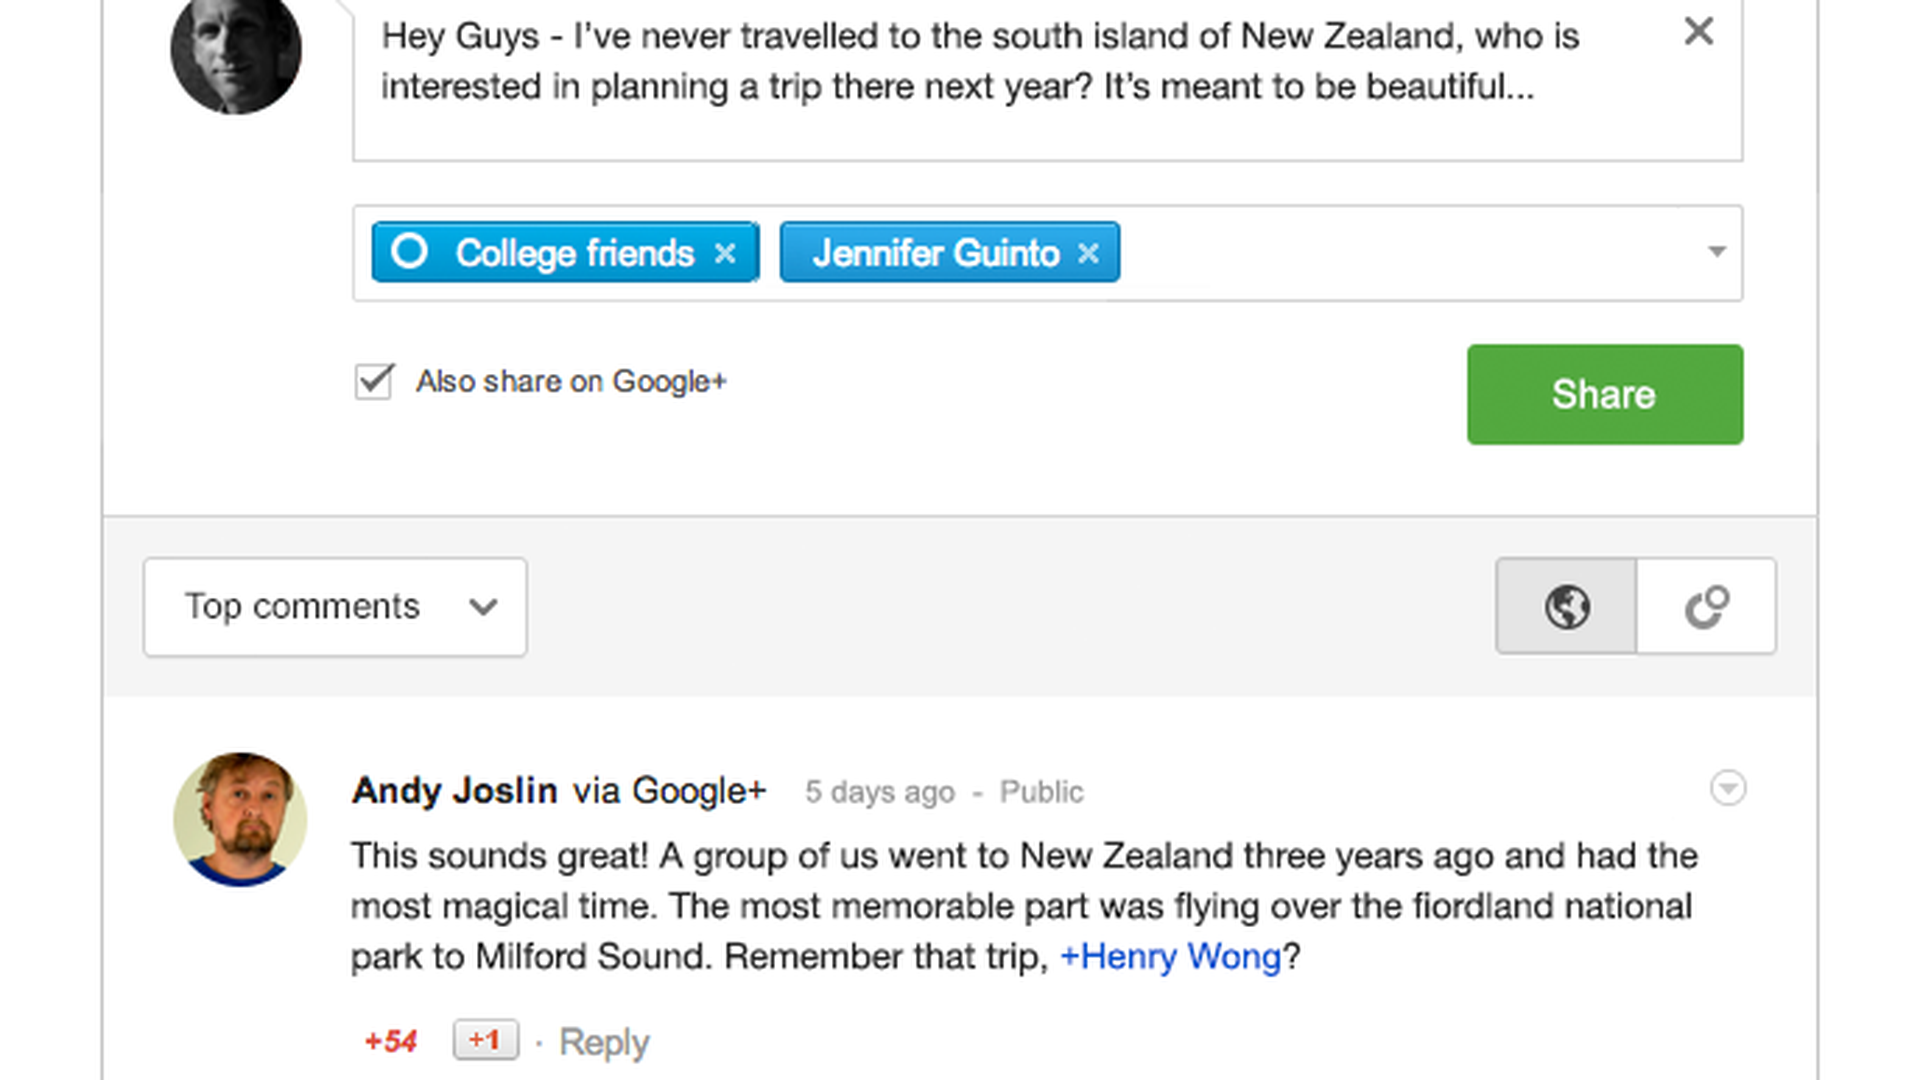Open the +Henry Wong mention link
The image size is (1920, 1080).
tap(1170, 957)
